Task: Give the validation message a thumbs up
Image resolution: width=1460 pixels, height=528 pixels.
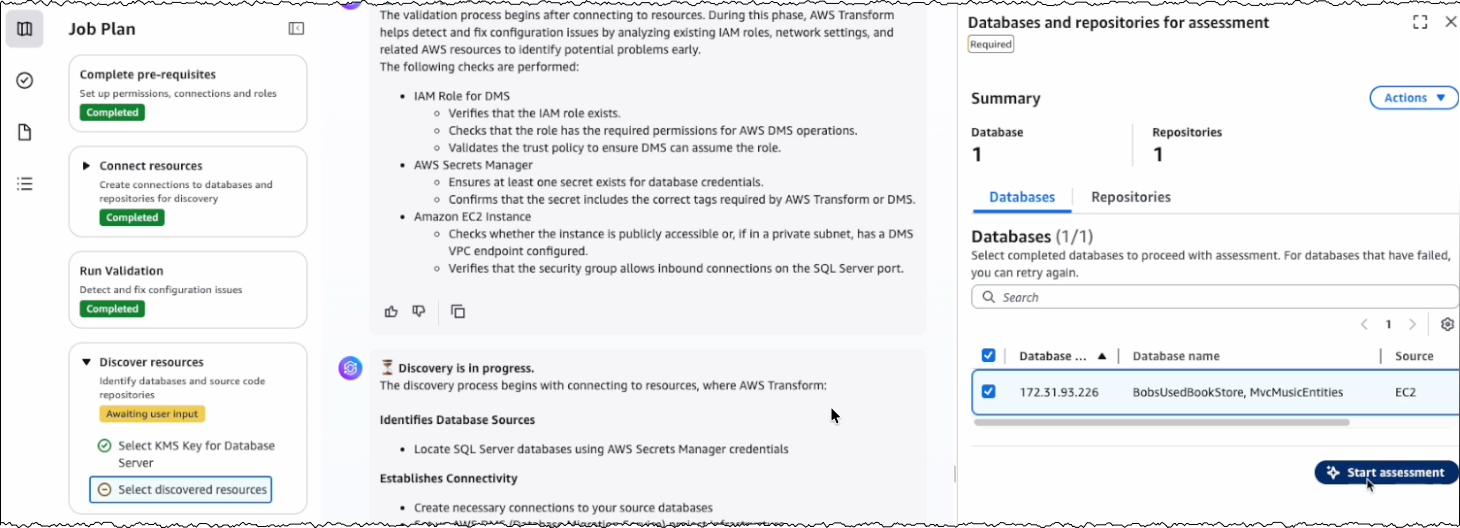Action: point(391,311)
